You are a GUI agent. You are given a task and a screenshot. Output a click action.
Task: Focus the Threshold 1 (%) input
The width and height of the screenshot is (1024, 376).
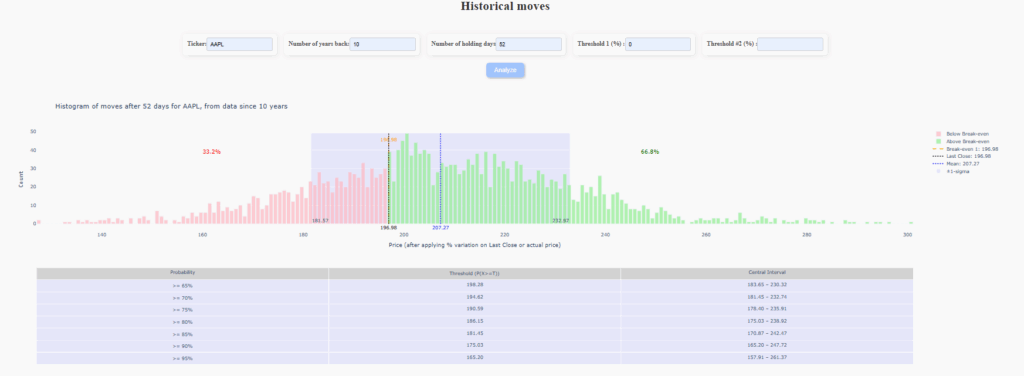[658, 44]
